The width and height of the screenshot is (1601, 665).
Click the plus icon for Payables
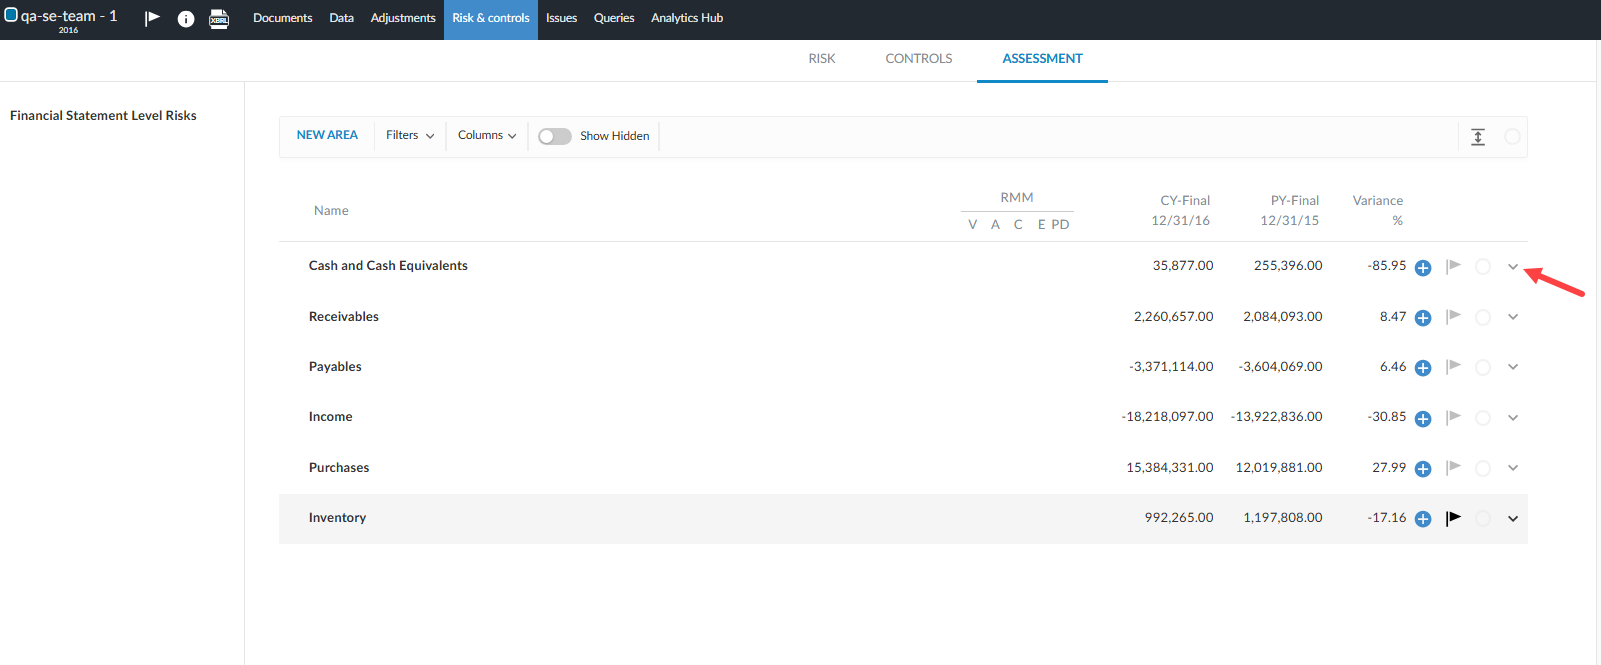click(1423, 368)
